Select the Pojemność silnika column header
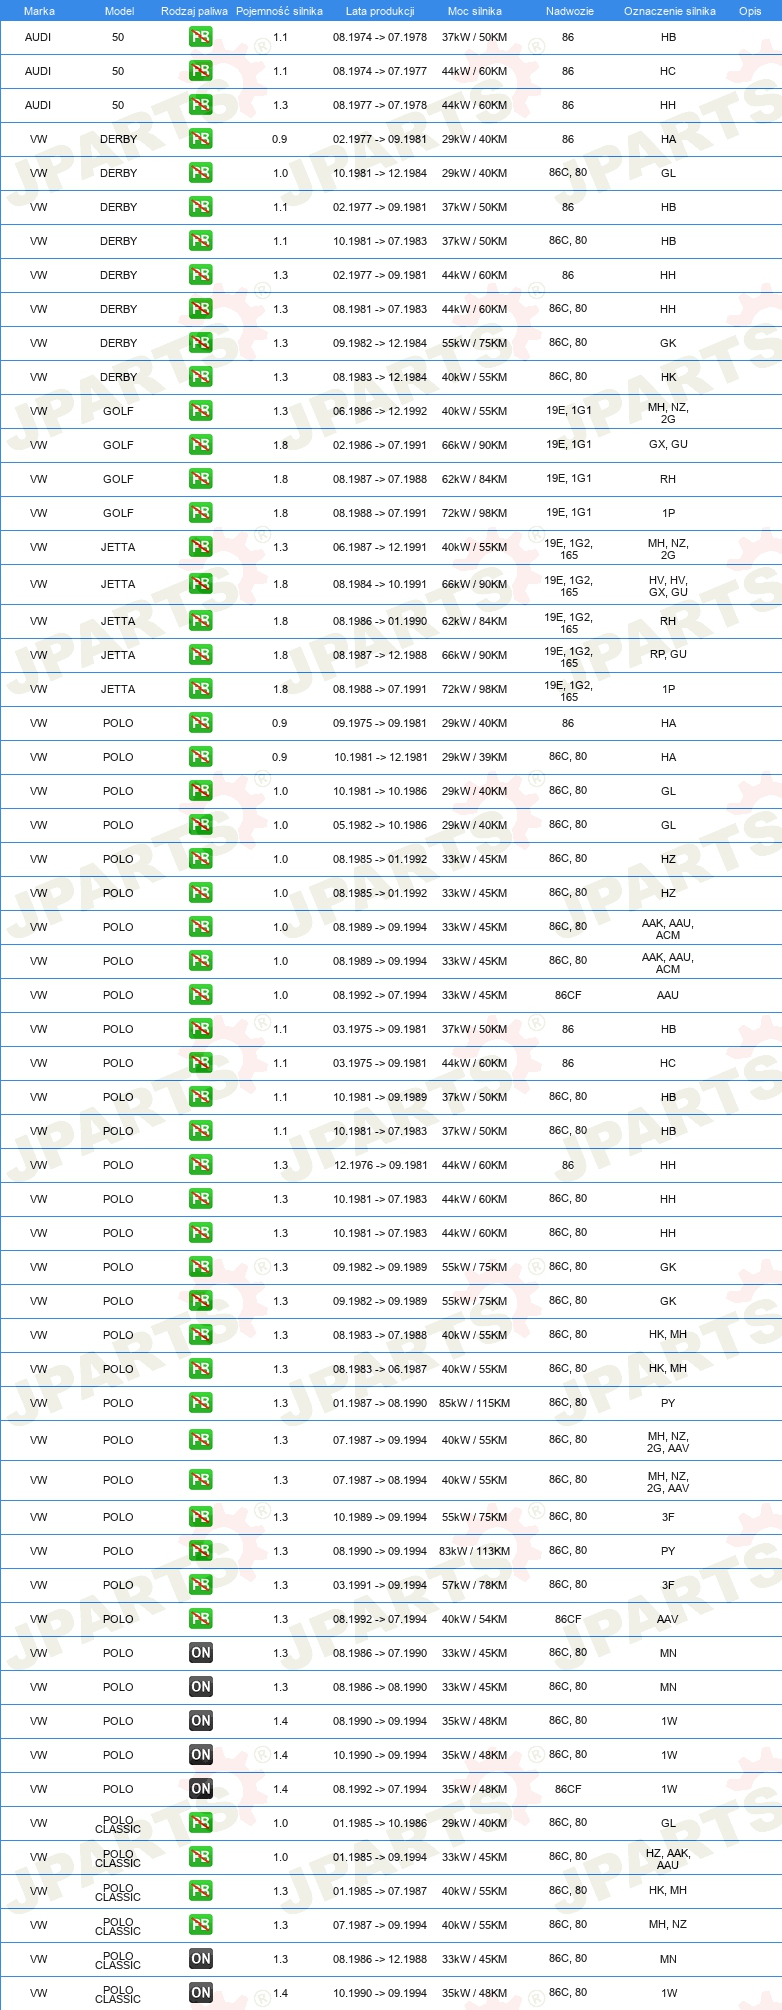This screenshot has width=782, height=2010. click(279, 11)
